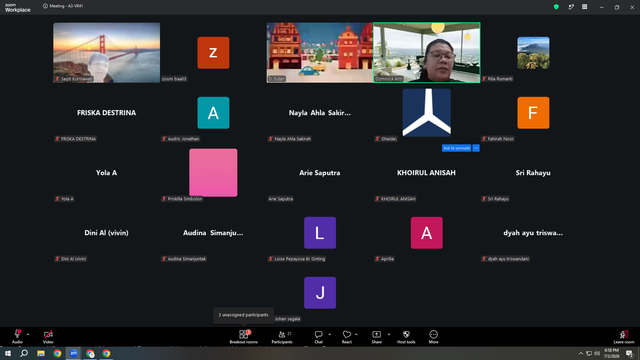Click Ghaida's blue logo avatar
640x360 pixels.
(x=427, y=113)
